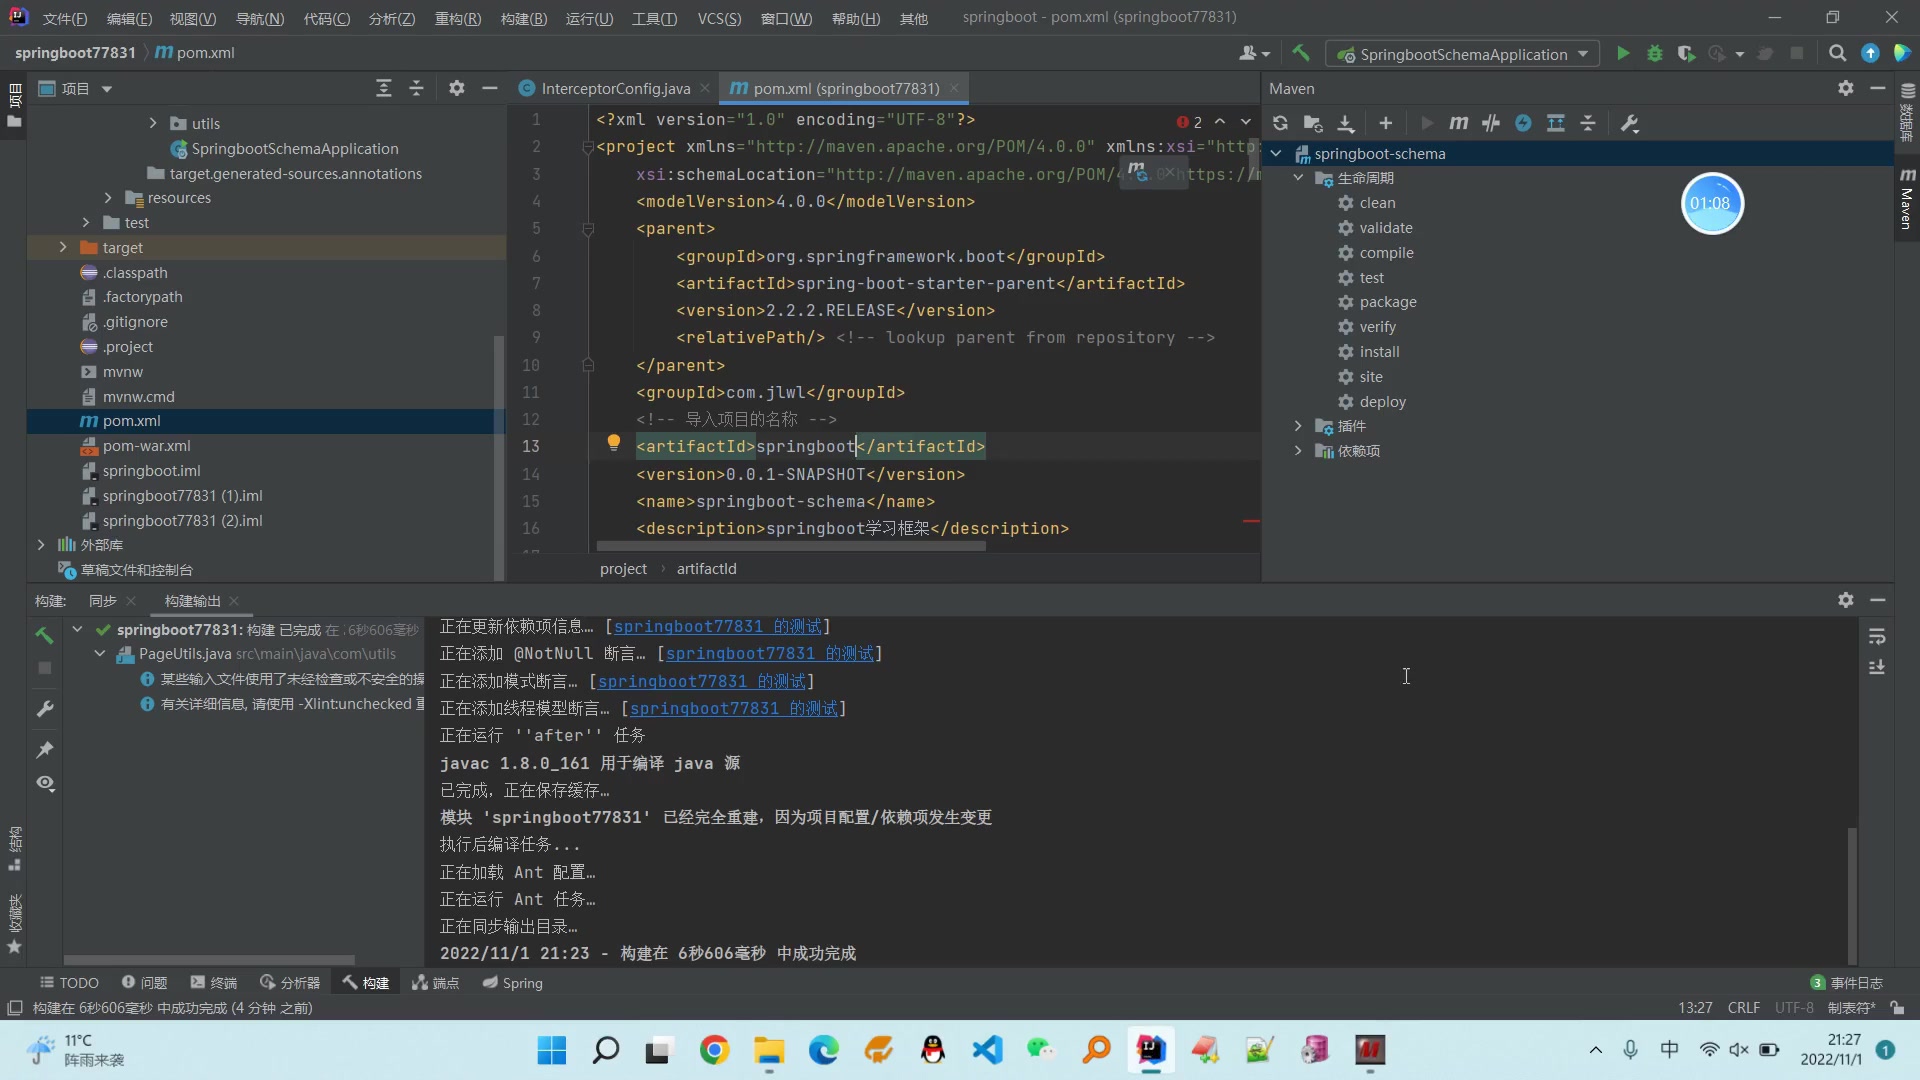
Task: Toggle the eye view filter in Build panel
Action: (x=44, y=783)
